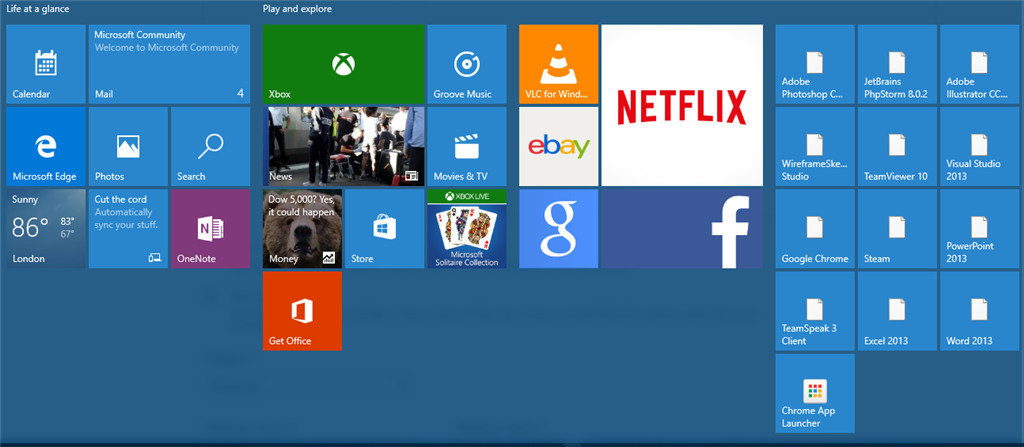This screenshot has width=1024, height=447.
Task: Open the Facebook tile
Action: point(682,229)
